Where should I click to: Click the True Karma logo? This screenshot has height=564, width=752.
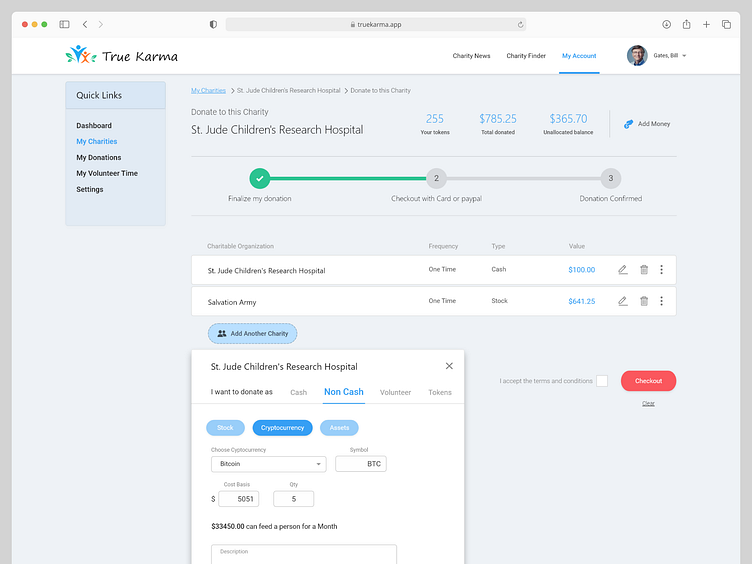(x=121, y=56)
